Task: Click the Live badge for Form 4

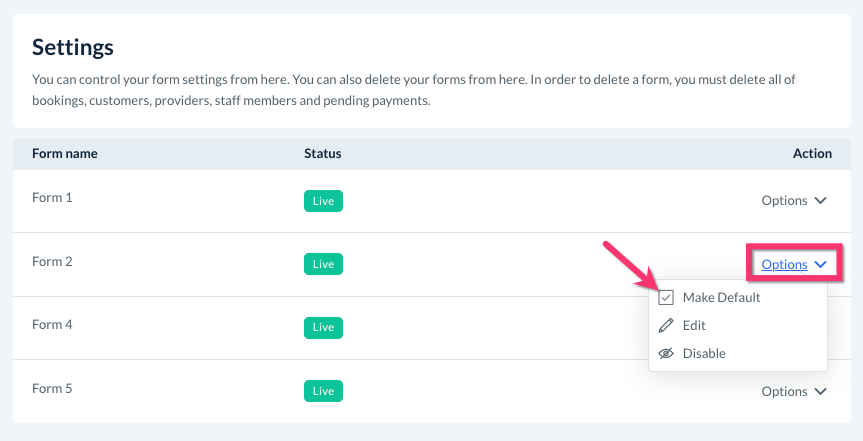Action: 323,327
